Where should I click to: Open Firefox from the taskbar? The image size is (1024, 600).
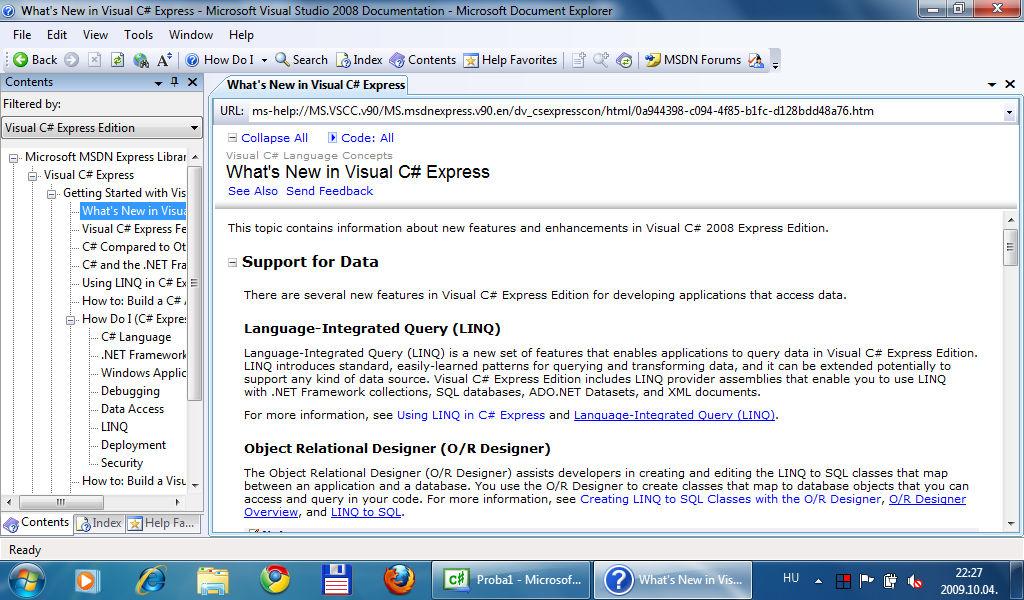[398, 580]
